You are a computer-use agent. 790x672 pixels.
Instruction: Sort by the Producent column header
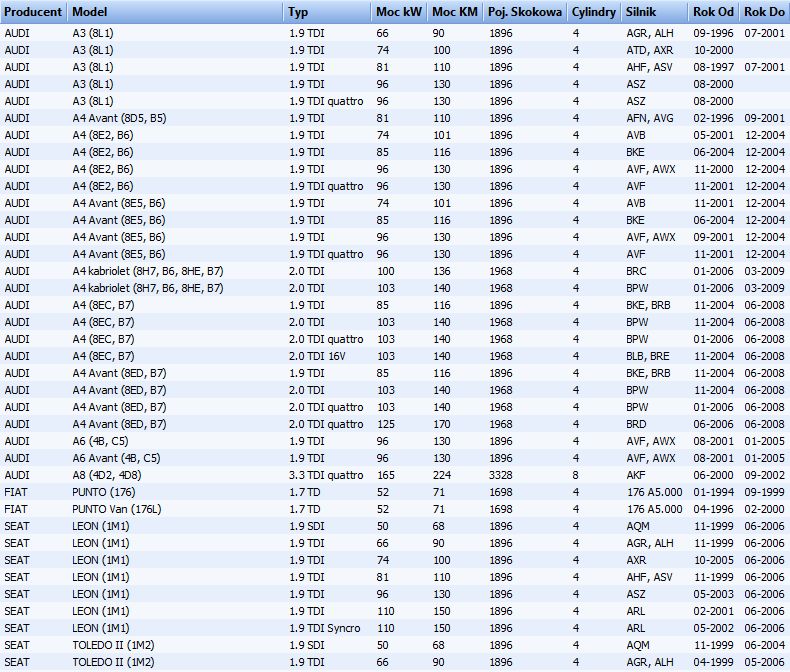[x=33, y=12]
